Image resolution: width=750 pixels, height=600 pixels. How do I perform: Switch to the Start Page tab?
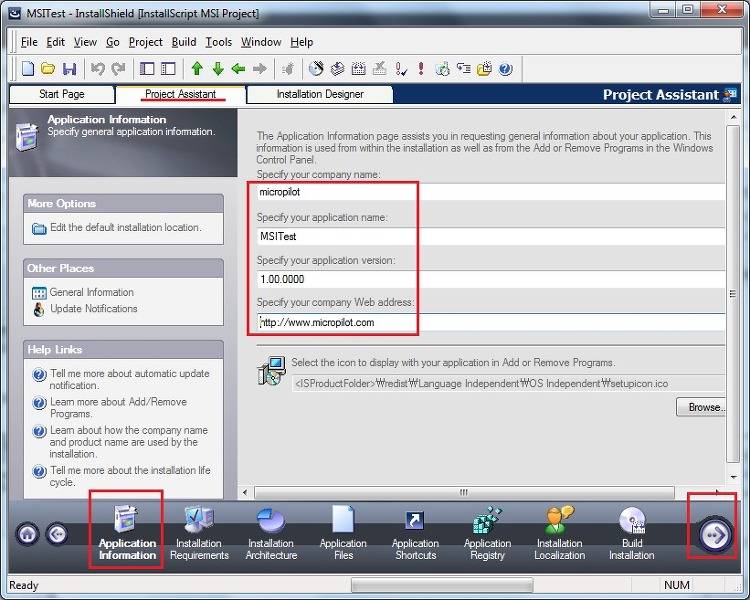tap(62, 94)
